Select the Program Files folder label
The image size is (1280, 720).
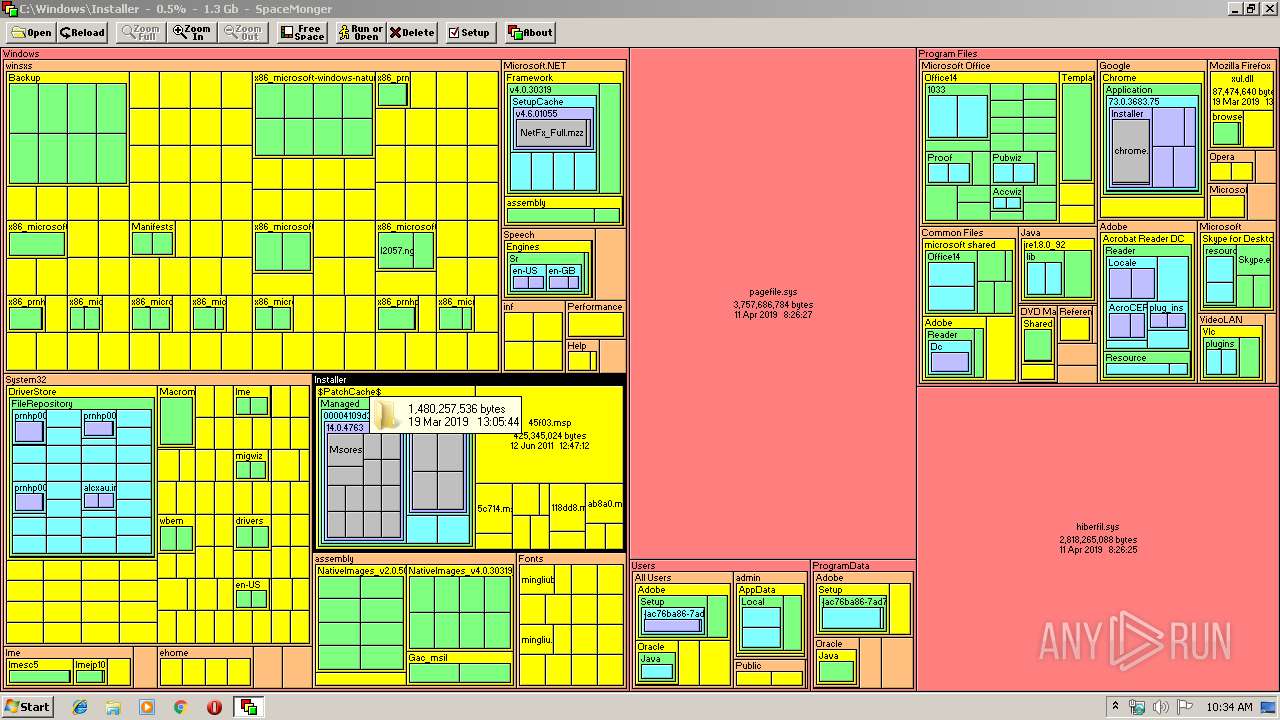tap(948, 54)
